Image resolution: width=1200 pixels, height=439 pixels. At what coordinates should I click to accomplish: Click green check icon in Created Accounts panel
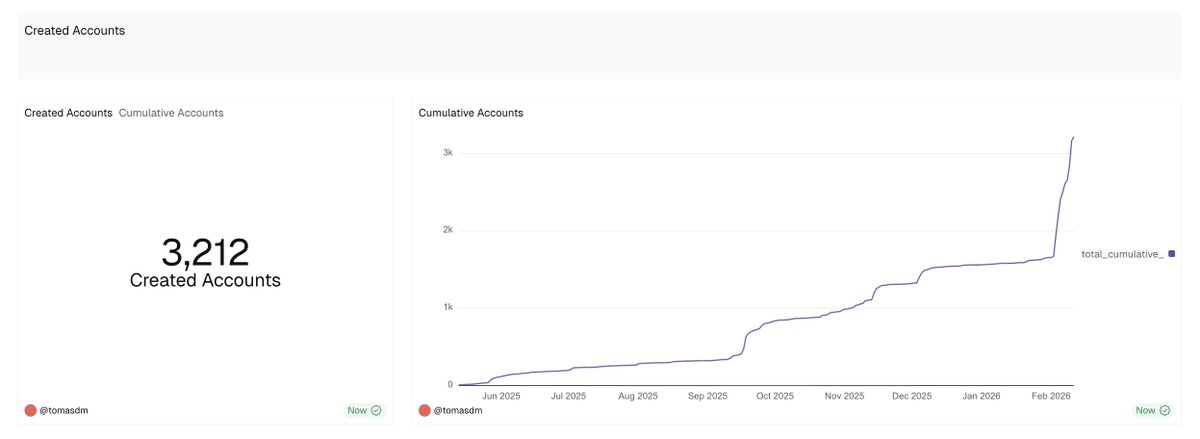(x=377, y=410)
